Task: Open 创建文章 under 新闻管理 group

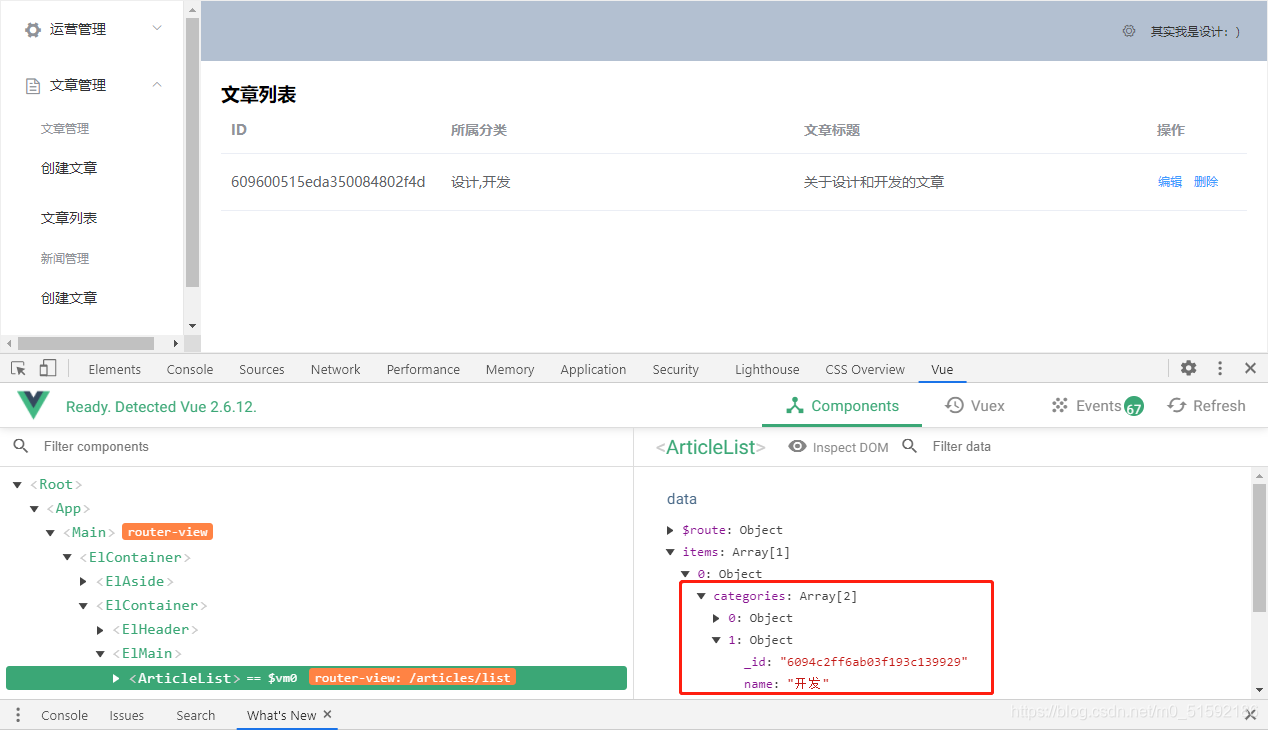Action: [69, 298]
